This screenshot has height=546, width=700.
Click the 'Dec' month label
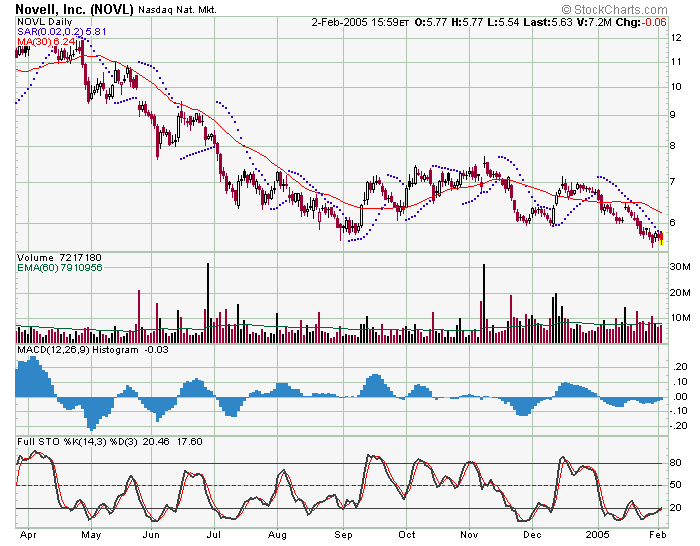coord(533,535)
